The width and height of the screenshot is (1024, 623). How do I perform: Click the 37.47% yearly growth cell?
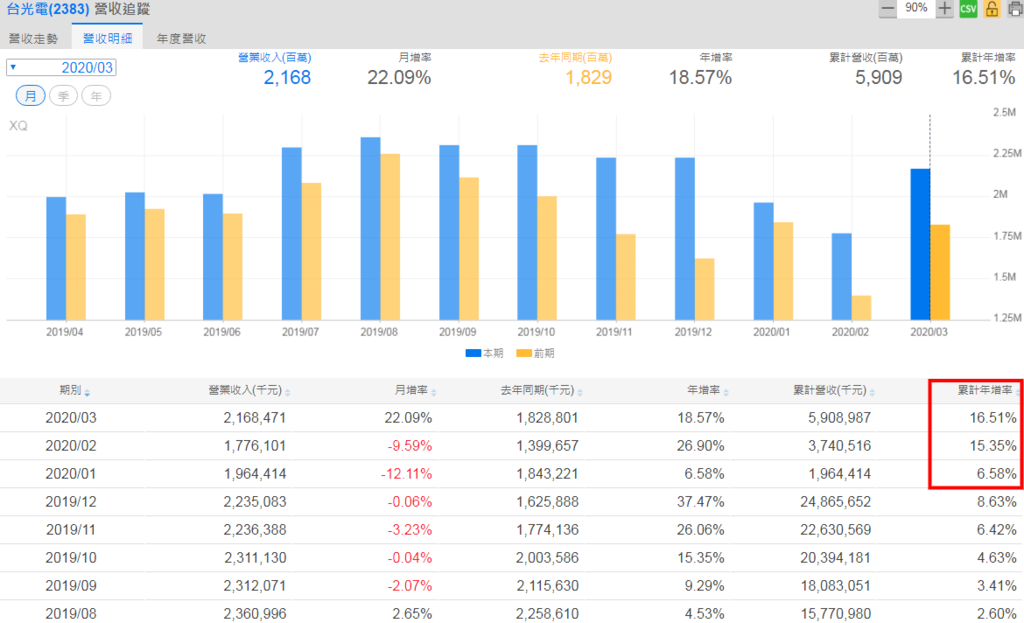click(701, 502)
